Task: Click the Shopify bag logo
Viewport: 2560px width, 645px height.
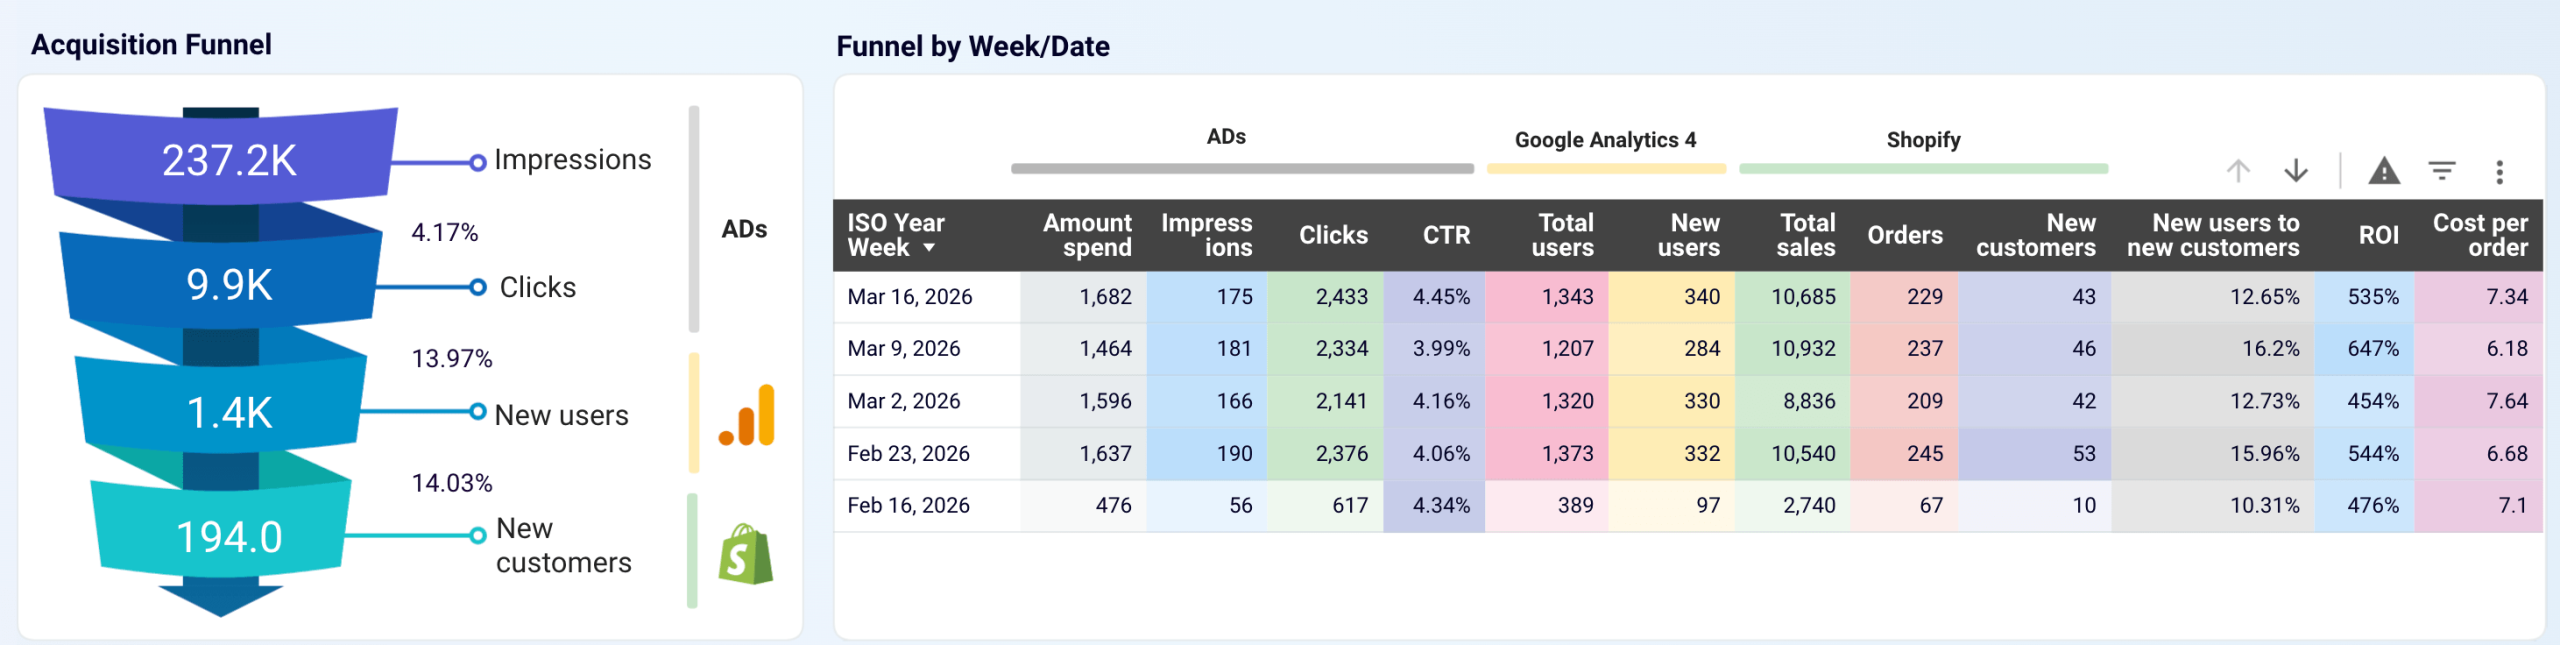Action: point(746,554)
